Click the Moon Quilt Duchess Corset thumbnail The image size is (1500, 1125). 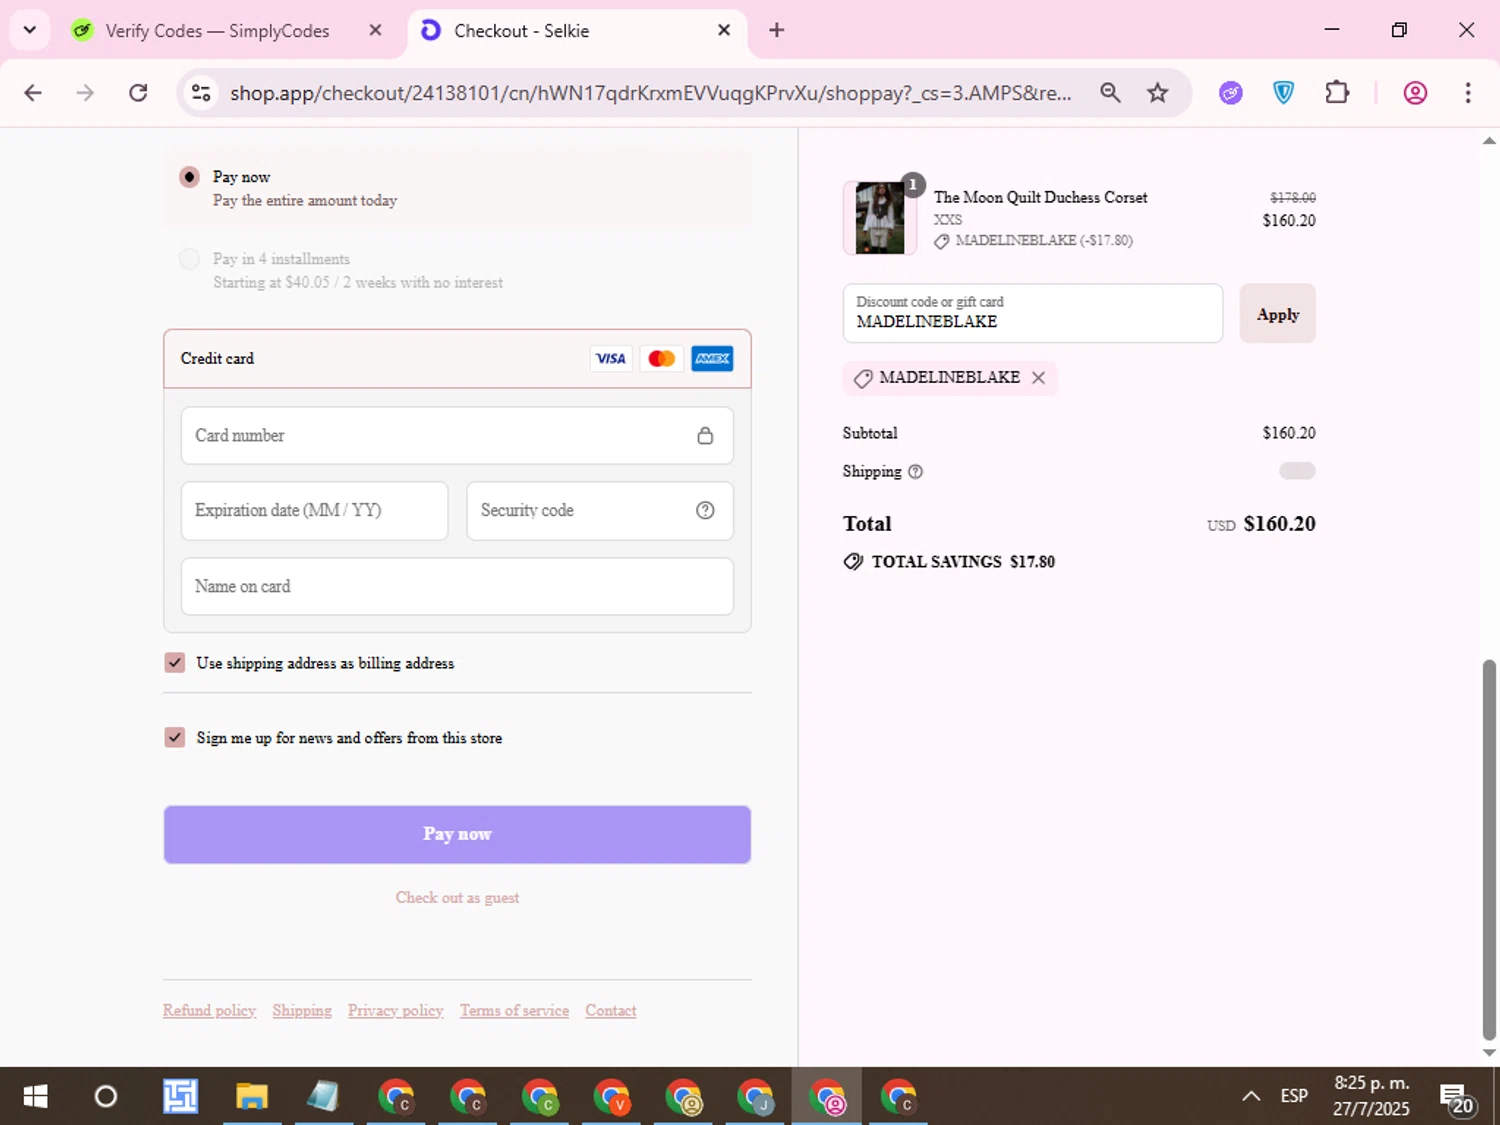point(880,218)
